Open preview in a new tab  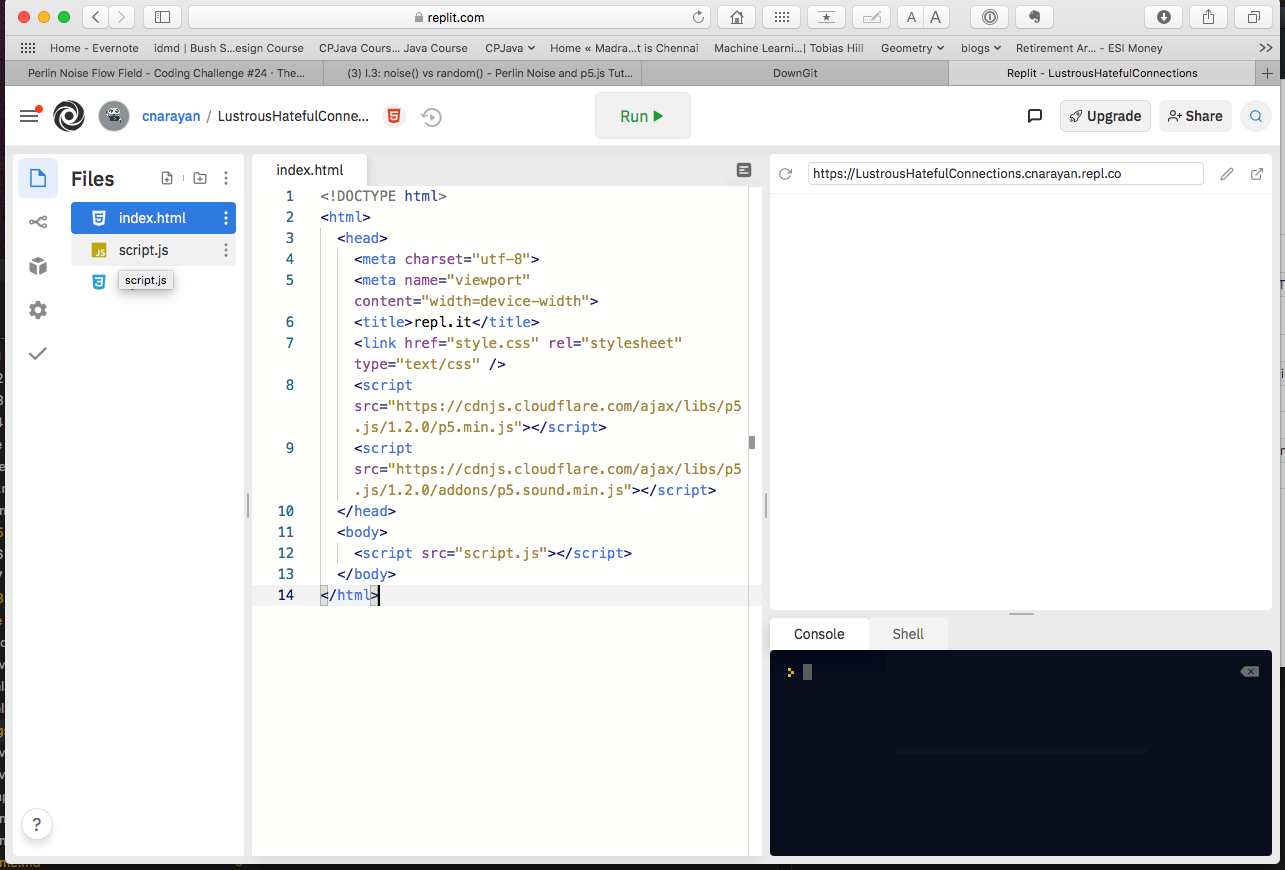pyautogui.click(x=1257, y=174)
